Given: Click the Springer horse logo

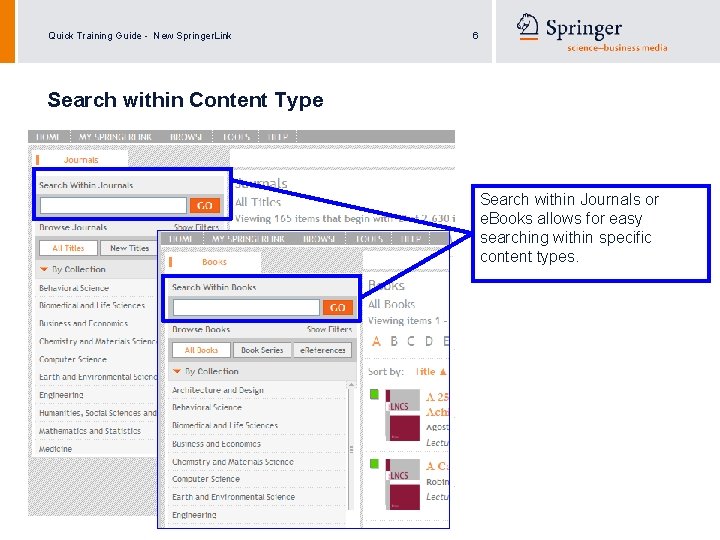Looking at the screenshot, I should pos(527,26).
